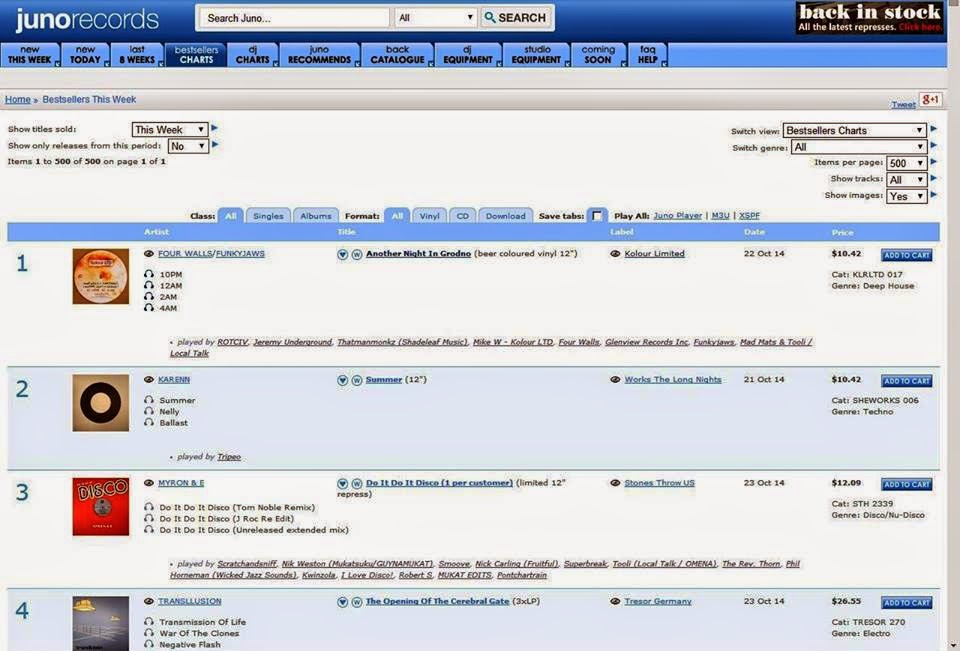
Task: Click heart icon for Do It Do It Disco
Action: (x=343, y=484)
